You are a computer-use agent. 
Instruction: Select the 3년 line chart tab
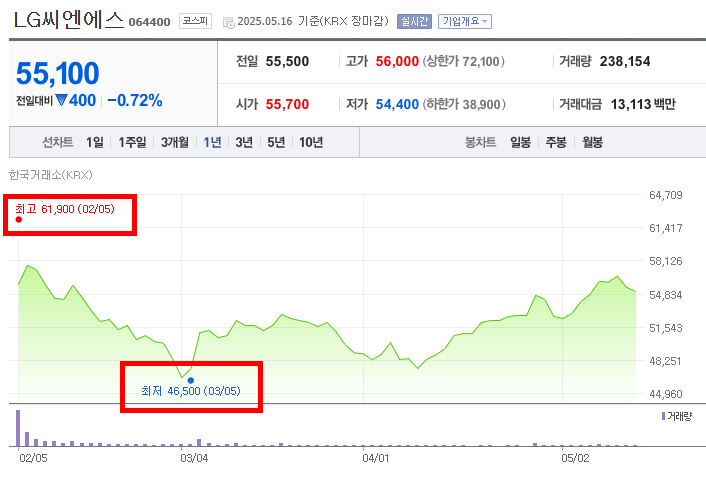244,142
